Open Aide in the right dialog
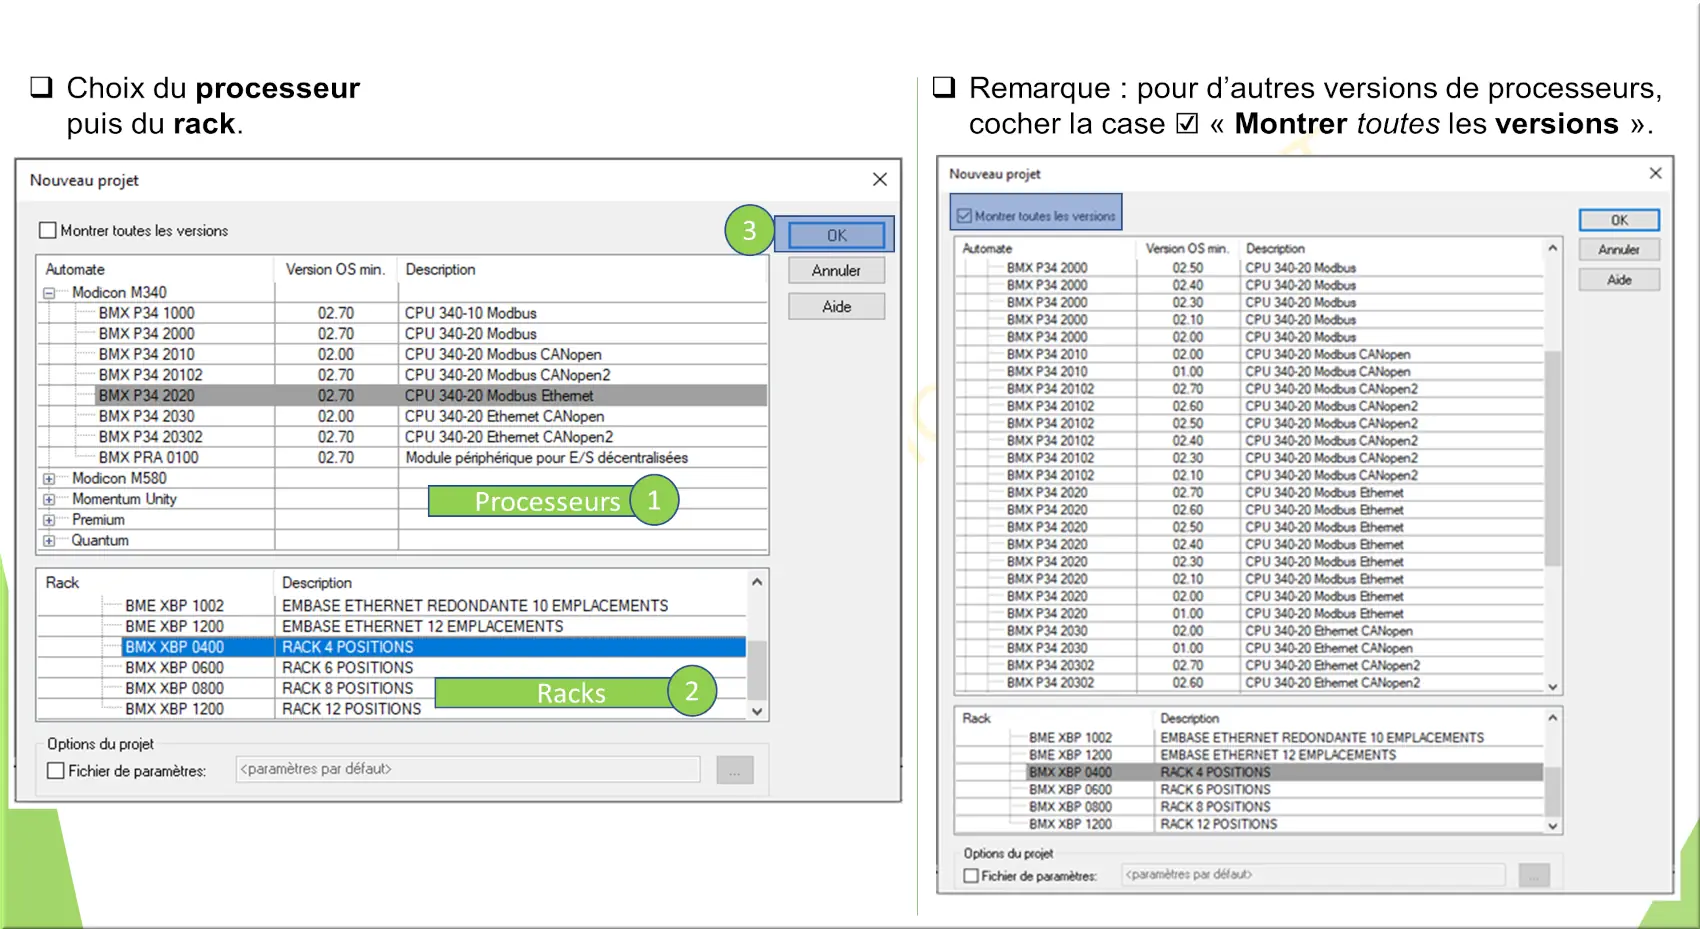Viewport: 1700px width, 929px height. (x=1619, y=280)
